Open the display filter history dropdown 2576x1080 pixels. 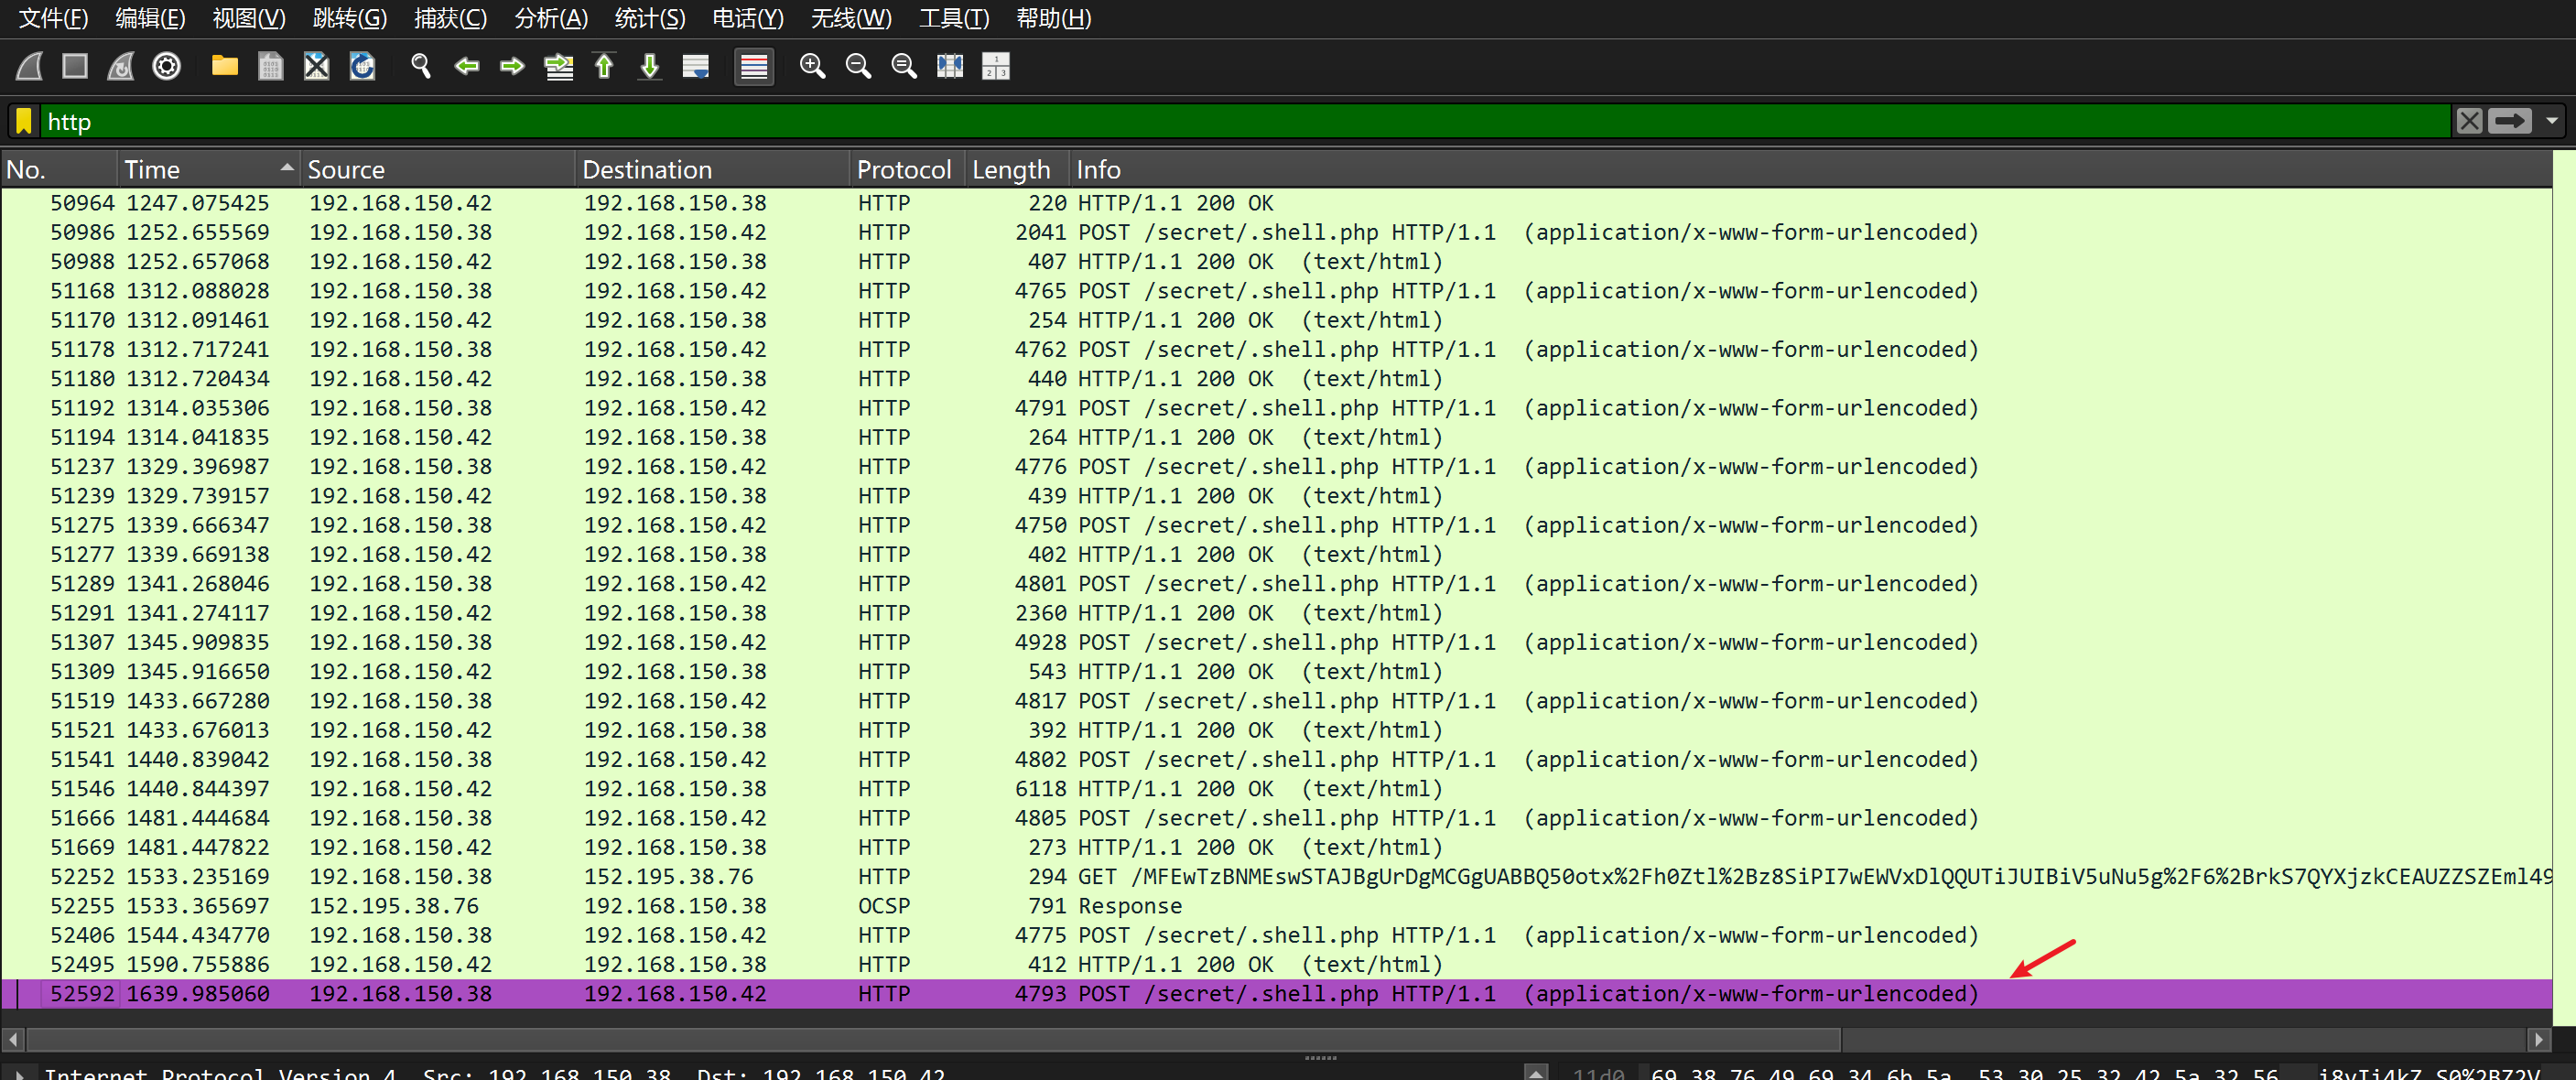click(x=2553, y=121)
